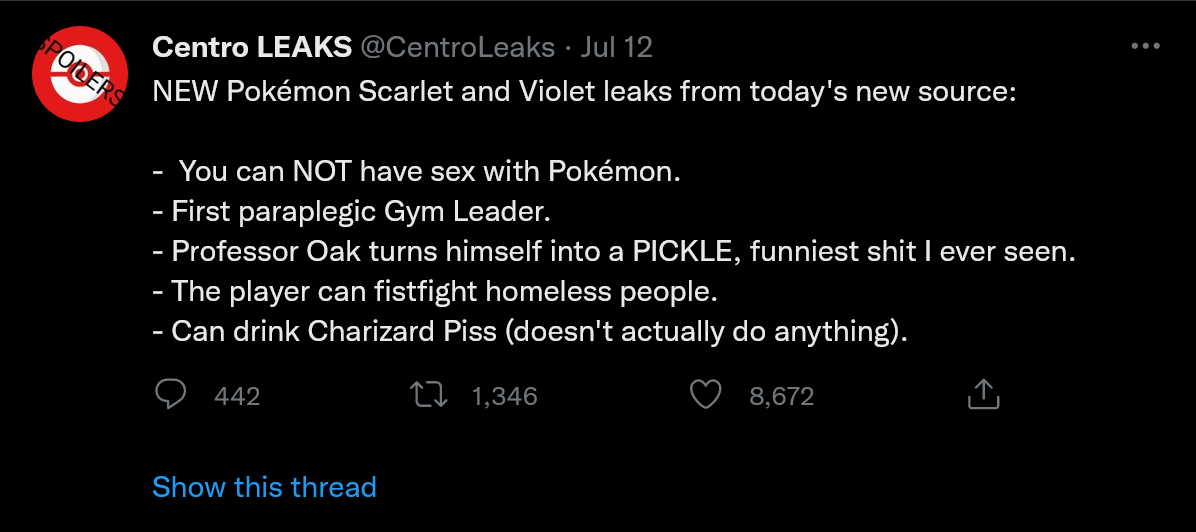Image resolution: width=1196 pixels, height=532 pixels.
Task: Click the 'First paraplegic Gym Leader' line
Action: [x=352, y=211]
